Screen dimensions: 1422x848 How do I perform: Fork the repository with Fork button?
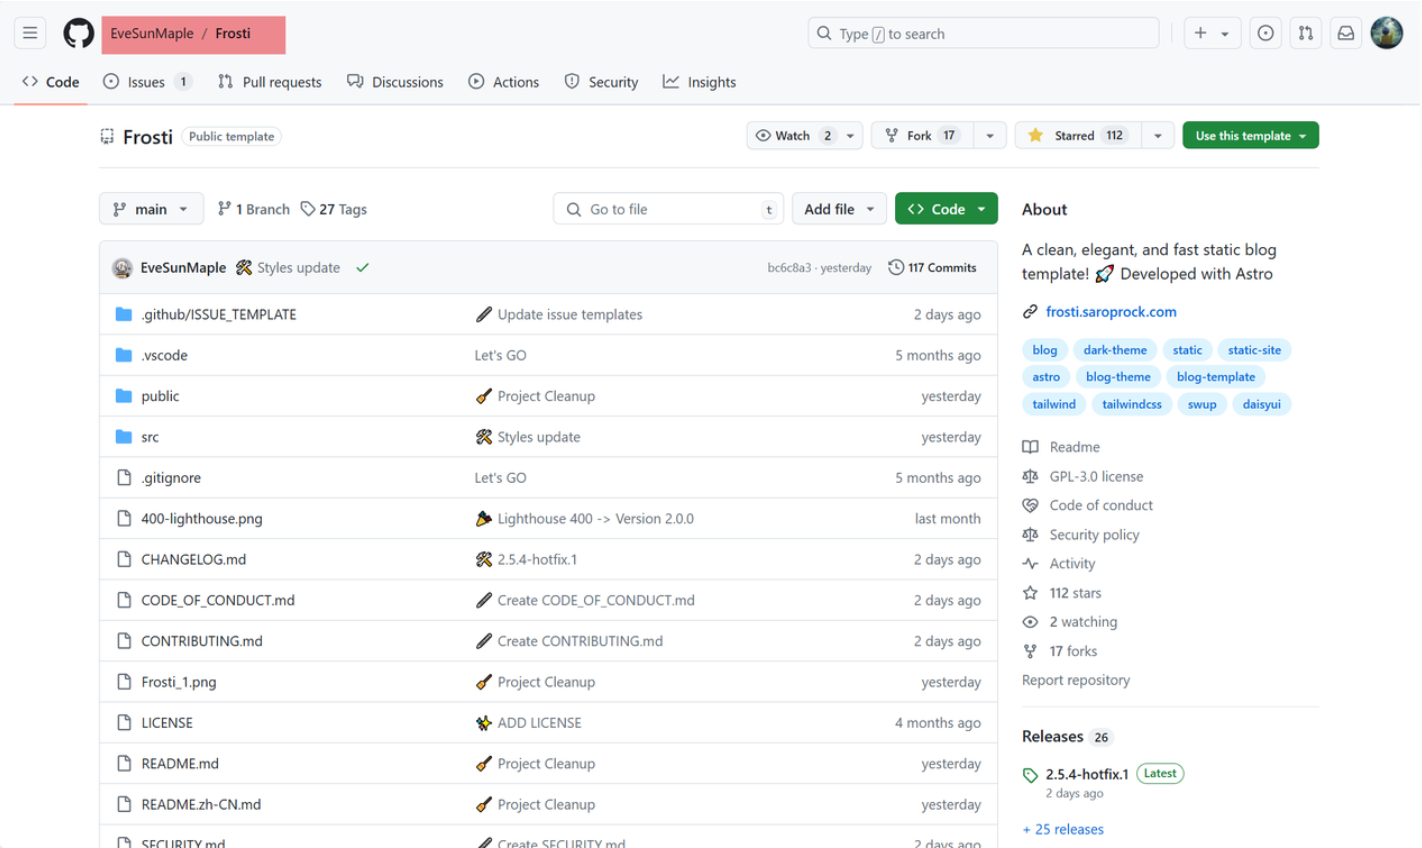pyautogui.click(x=921, y=135)
